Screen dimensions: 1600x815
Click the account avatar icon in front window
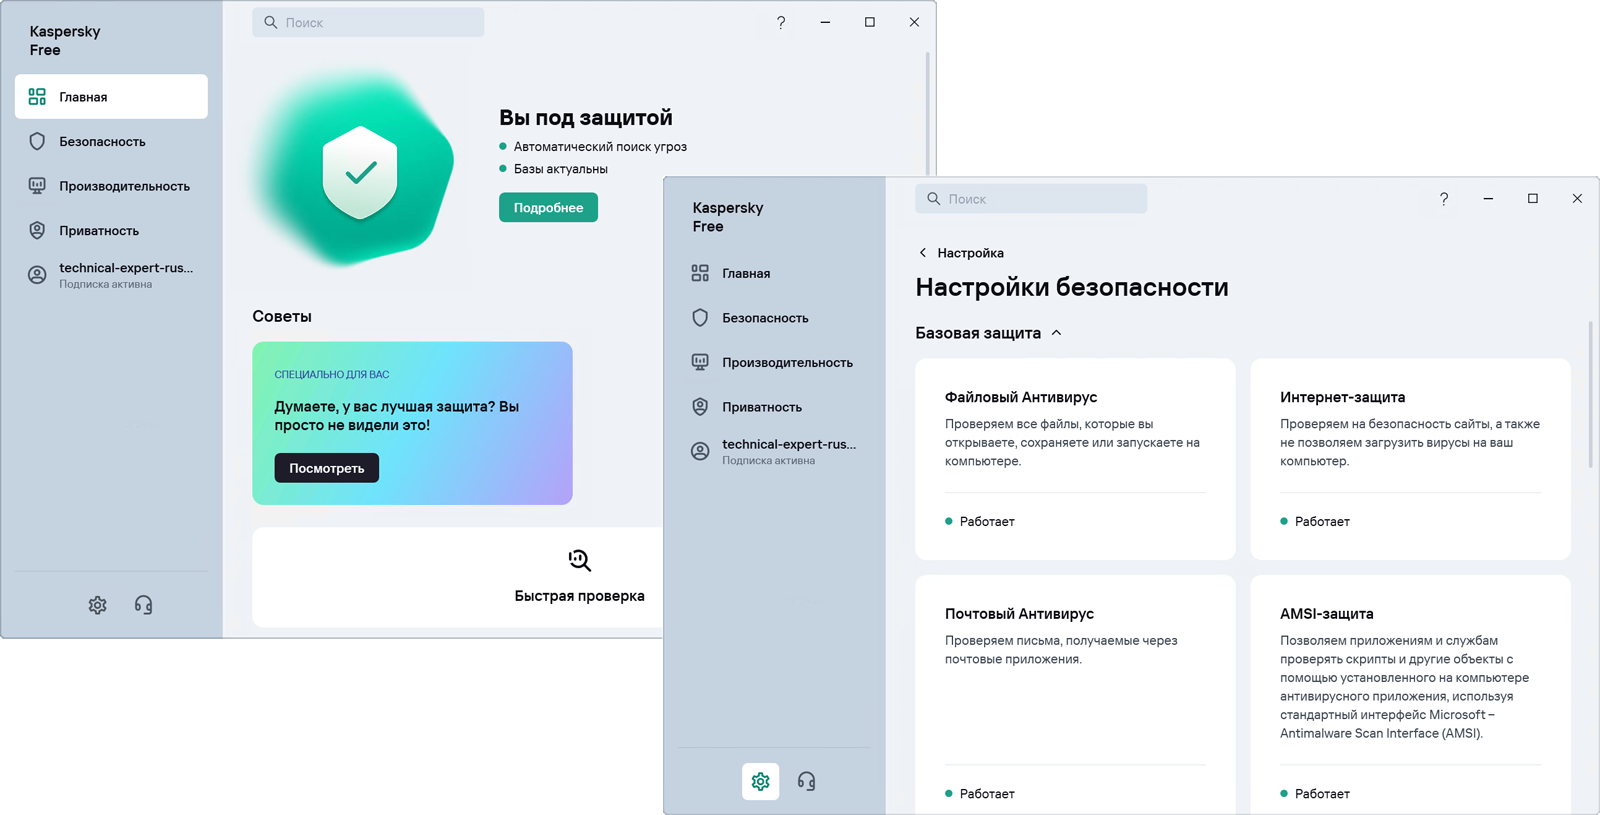click(700, 451)
